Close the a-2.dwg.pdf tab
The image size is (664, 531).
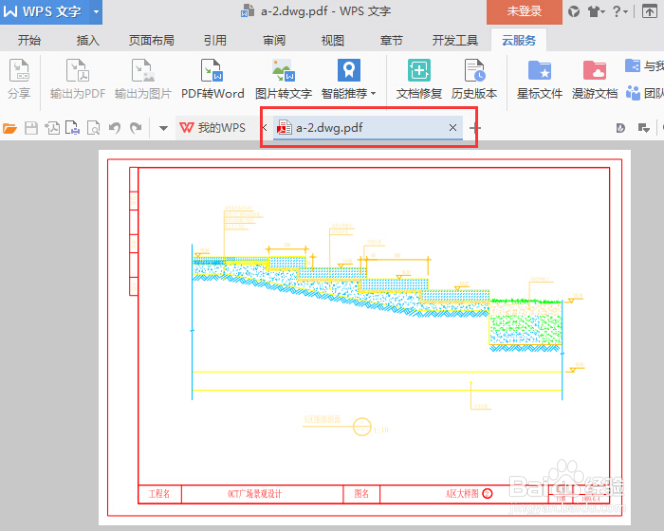point(453,127)
